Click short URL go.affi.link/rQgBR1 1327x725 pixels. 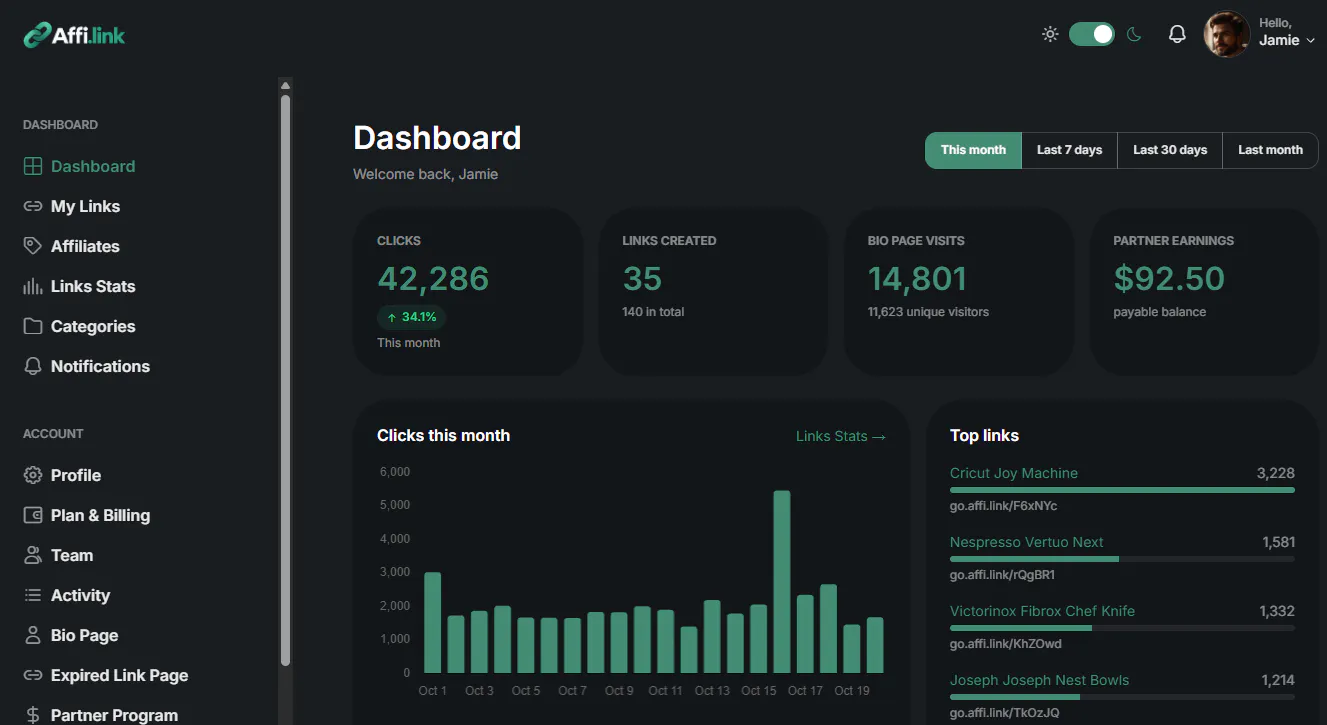pos(1002,575)
